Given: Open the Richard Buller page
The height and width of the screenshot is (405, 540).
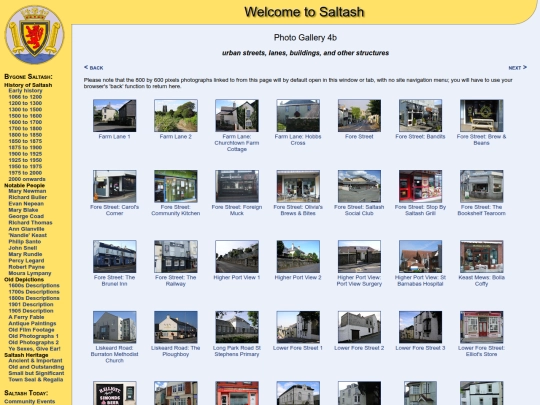Looking at the screenshot, I should [28, 197].
